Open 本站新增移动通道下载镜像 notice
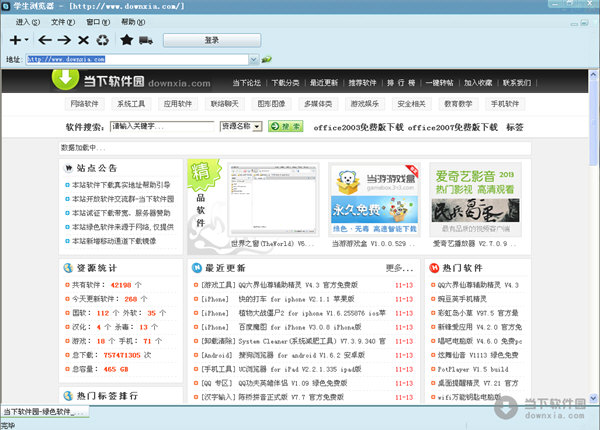 click(114, 241)
